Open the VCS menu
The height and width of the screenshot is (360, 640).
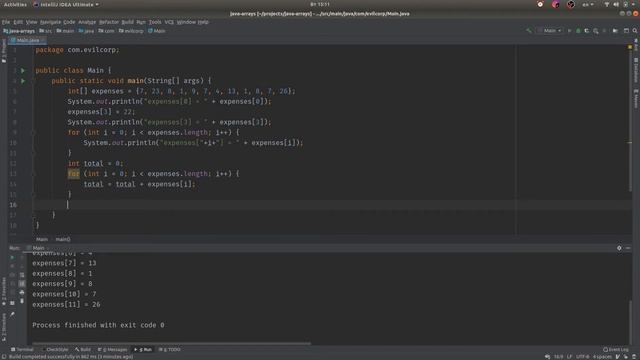[x=169, y=22]
